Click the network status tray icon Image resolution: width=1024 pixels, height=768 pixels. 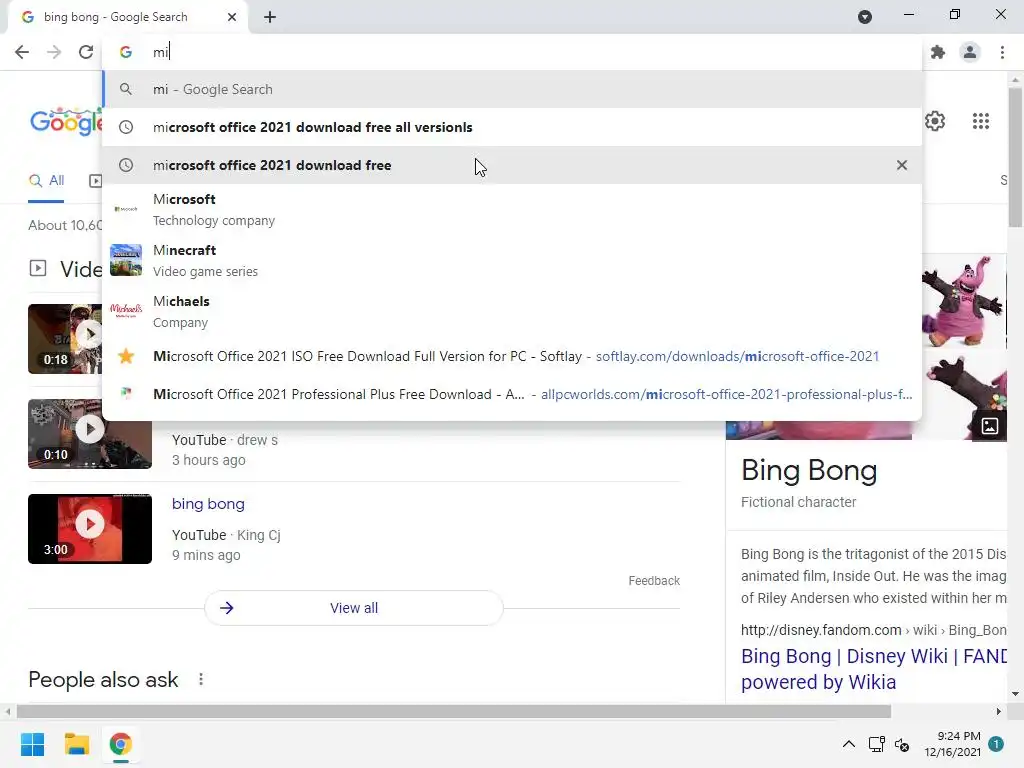tap(876, 744)
